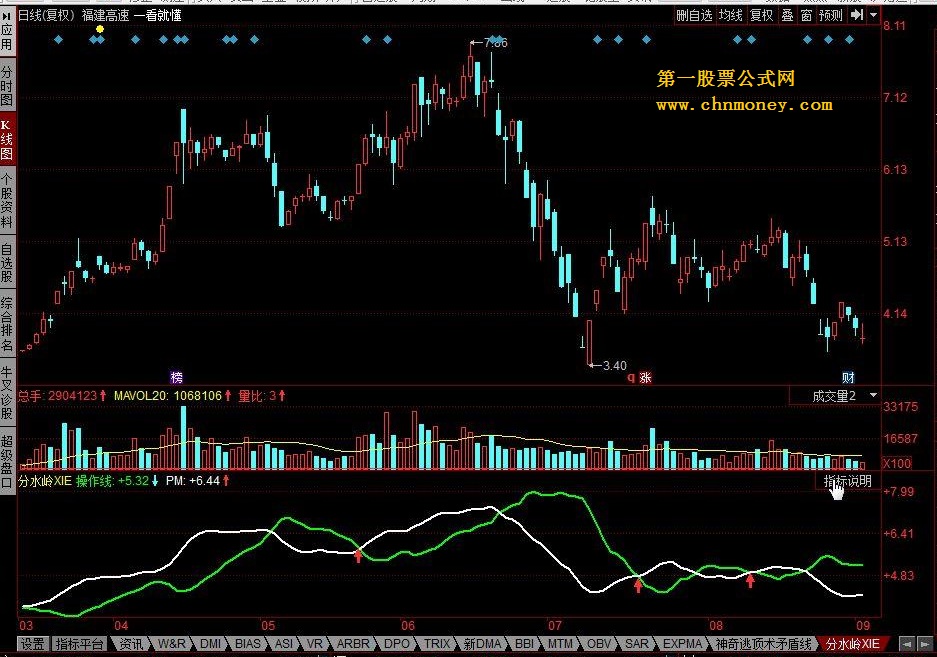Image resolution: width=937 pixels, height=657 pixels.
Task: Open 牛叉诊股 in the sidebar
Action: pos(7,392)
